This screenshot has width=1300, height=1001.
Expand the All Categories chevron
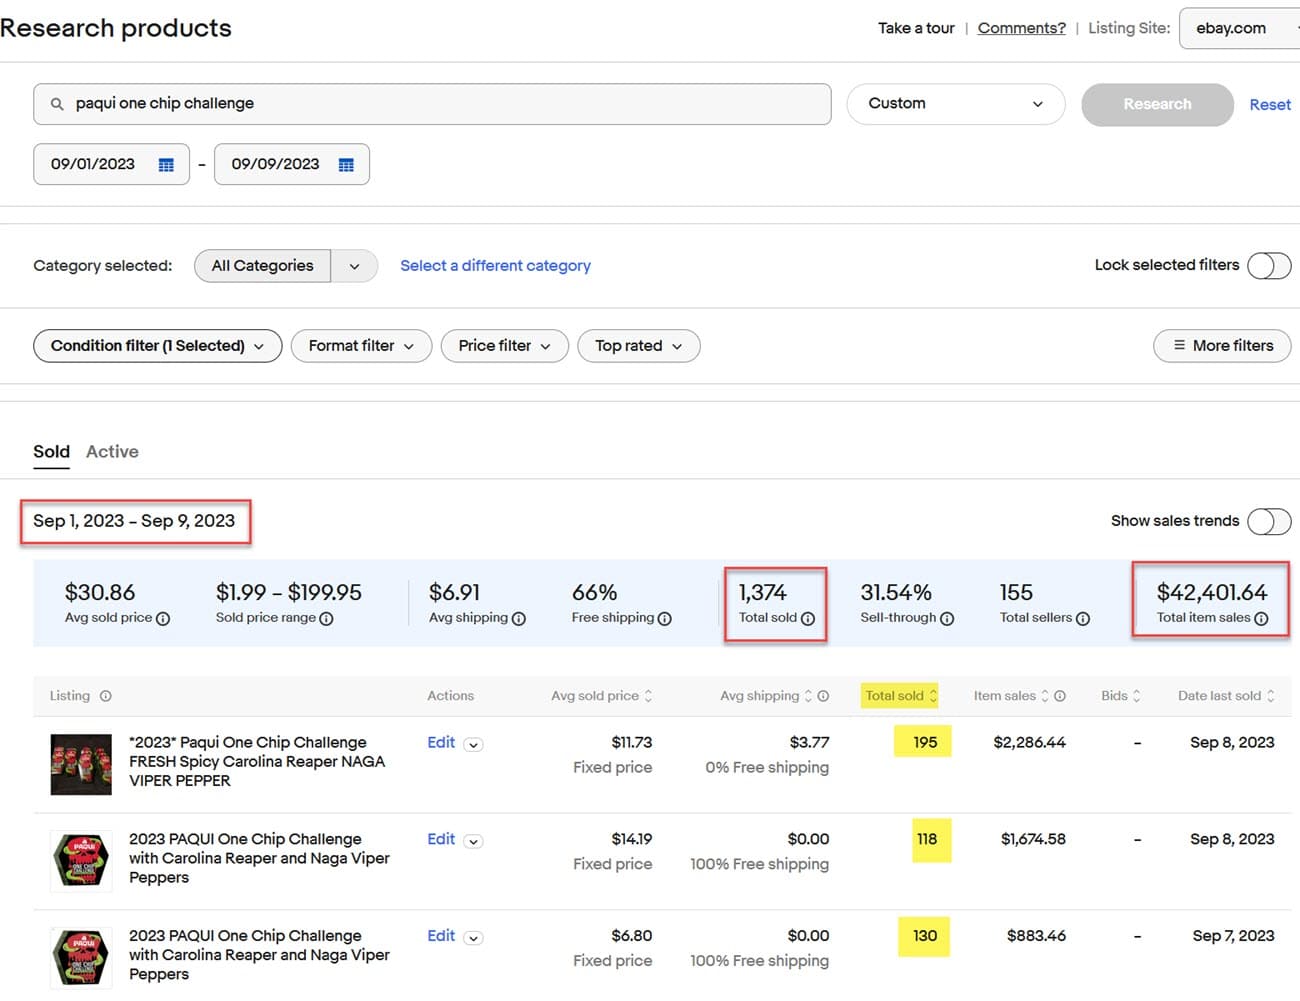click(354, 266)
